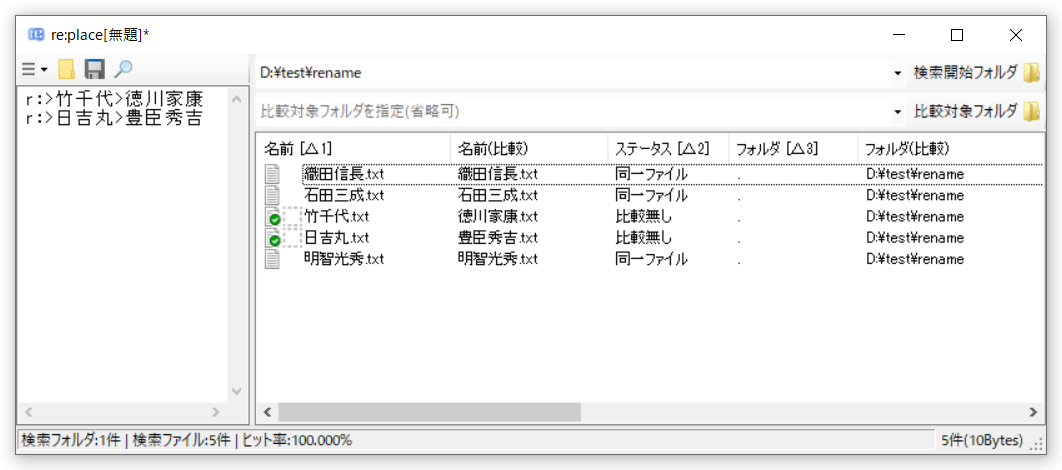Viewport: 1062px width, 470px height.
Task: Click the green-checked icon of 日吉丸.txt
Action: tap(272, 238)
